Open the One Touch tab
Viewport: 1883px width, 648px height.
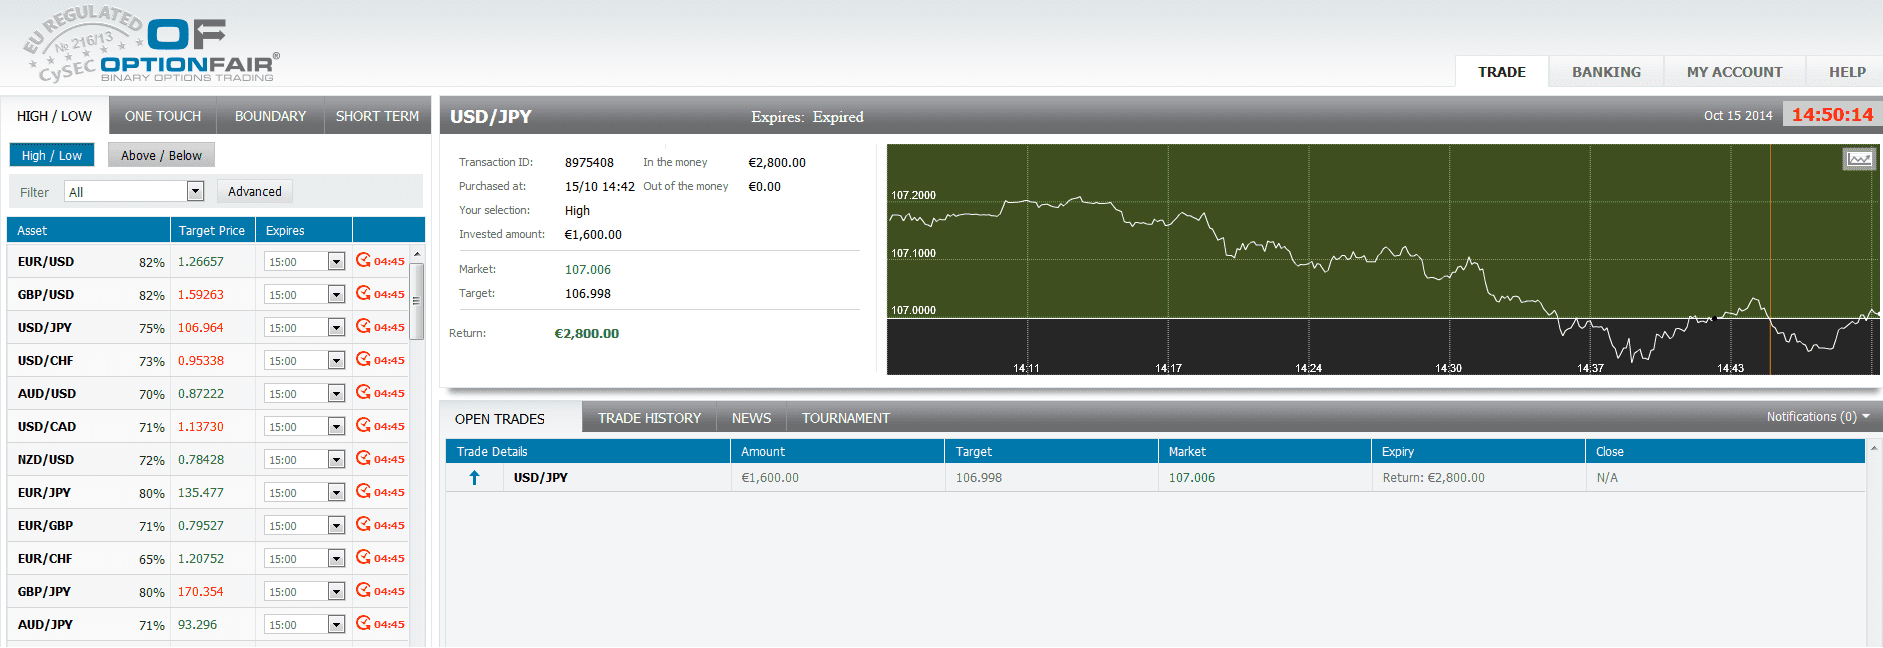163,116
